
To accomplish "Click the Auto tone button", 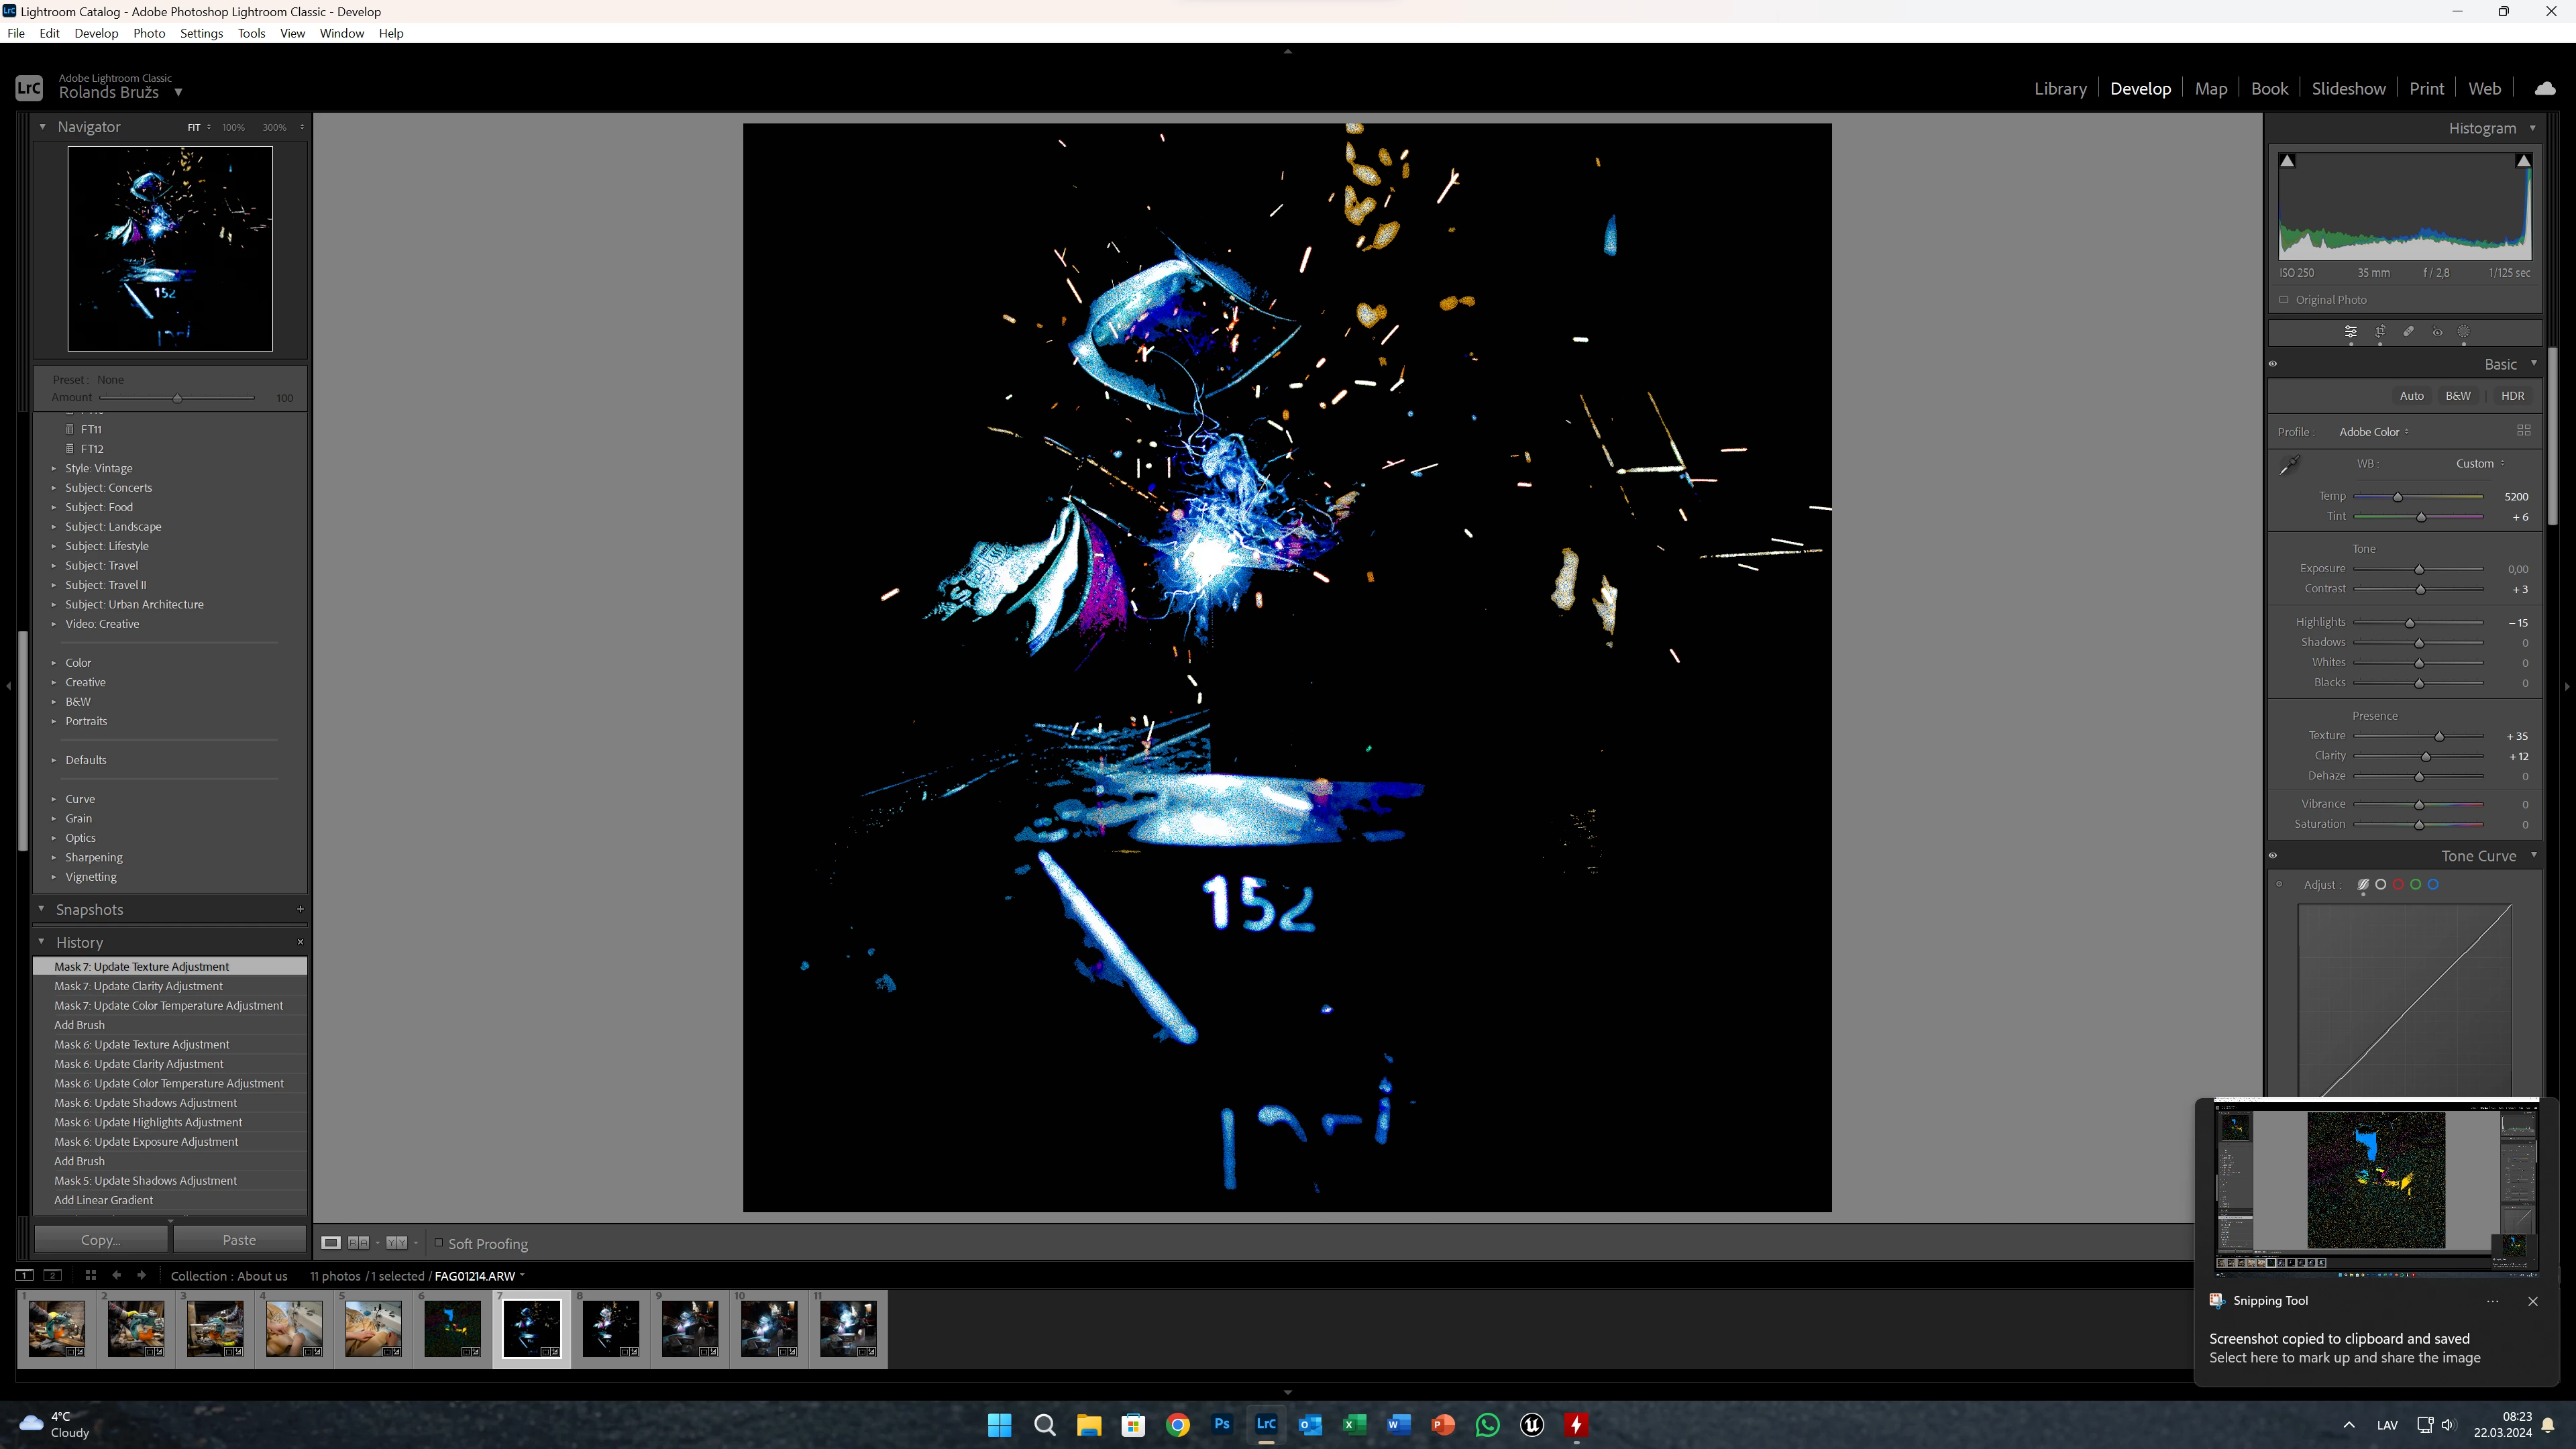I will (x=2411, y=396).
